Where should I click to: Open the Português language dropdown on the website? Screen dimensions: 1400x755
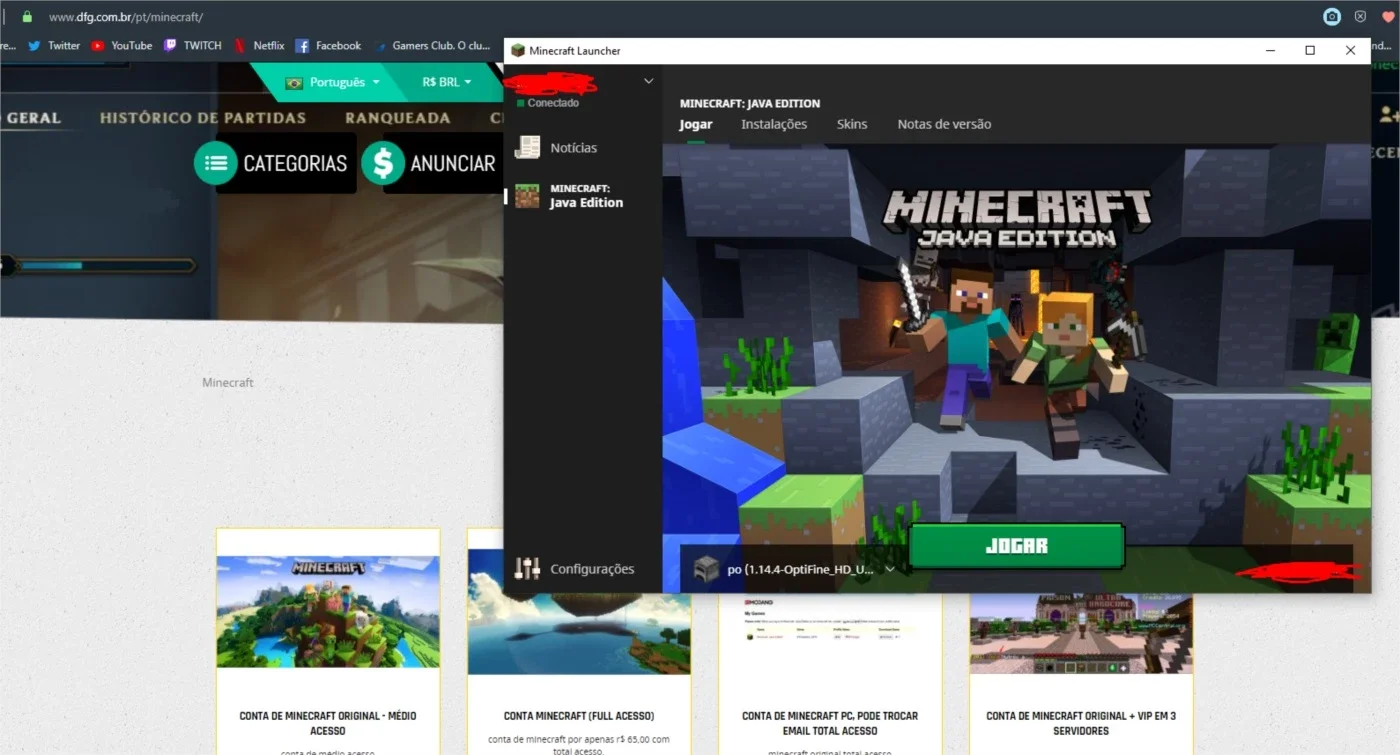pos(334,82)
